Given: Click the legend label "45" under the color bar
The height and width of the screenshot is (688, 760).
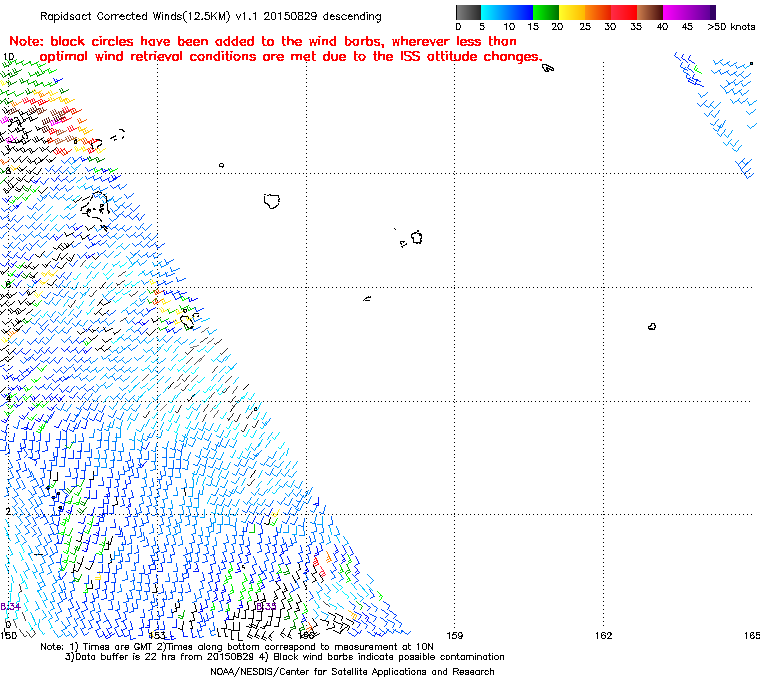Looking at the screenshot, I should tap(687, 27).
